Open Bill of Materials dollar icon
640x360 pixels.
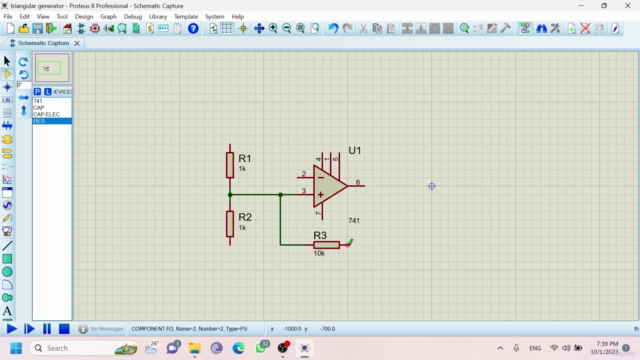tap(150, 28)
